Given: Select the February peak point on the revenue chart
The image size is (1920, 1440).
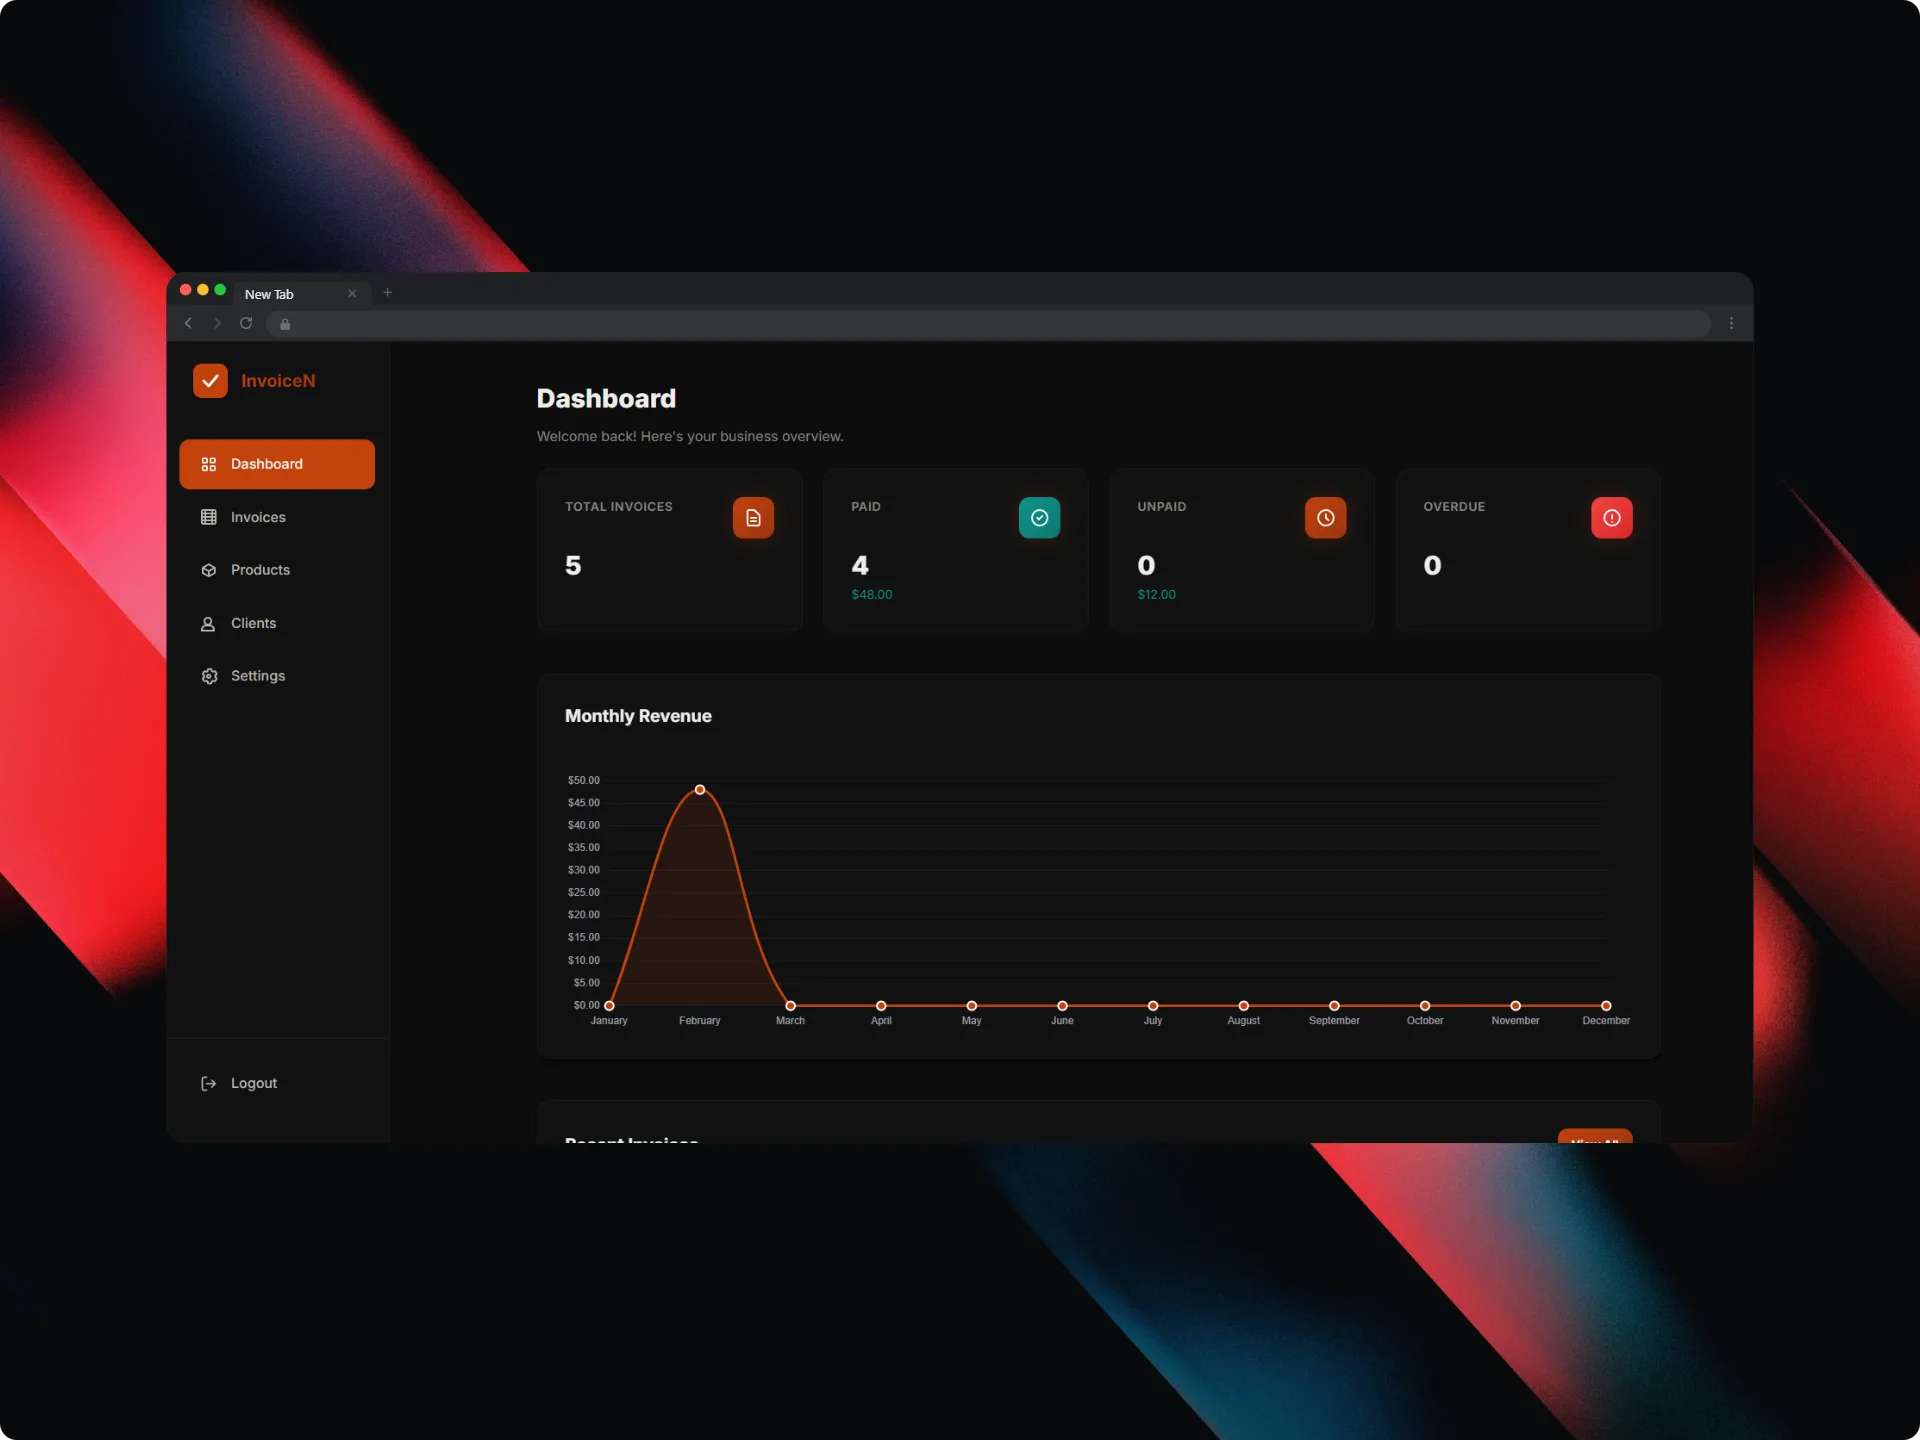Looking at the screenshot, I should (699, 789).
